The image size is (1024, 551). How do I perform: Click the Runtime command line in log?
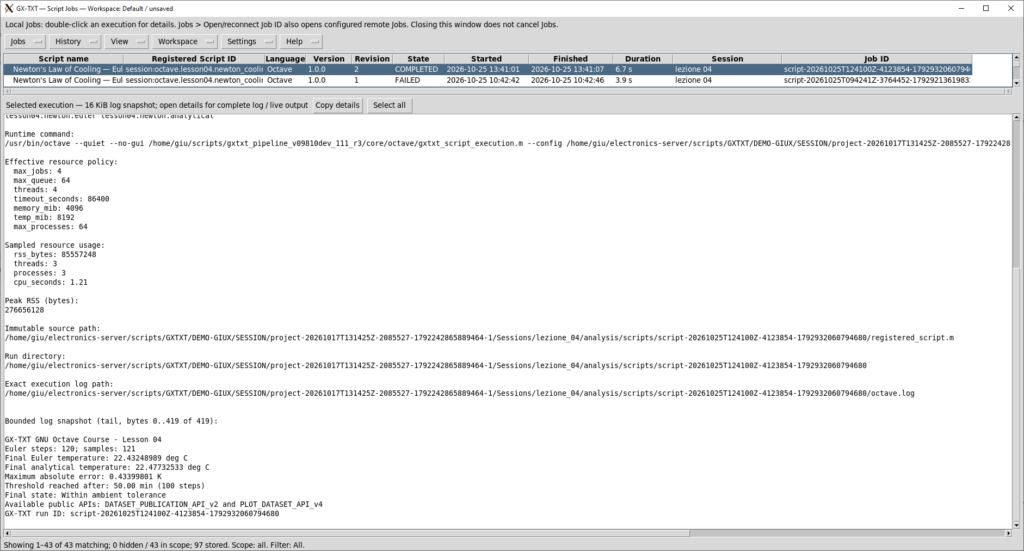507,143
